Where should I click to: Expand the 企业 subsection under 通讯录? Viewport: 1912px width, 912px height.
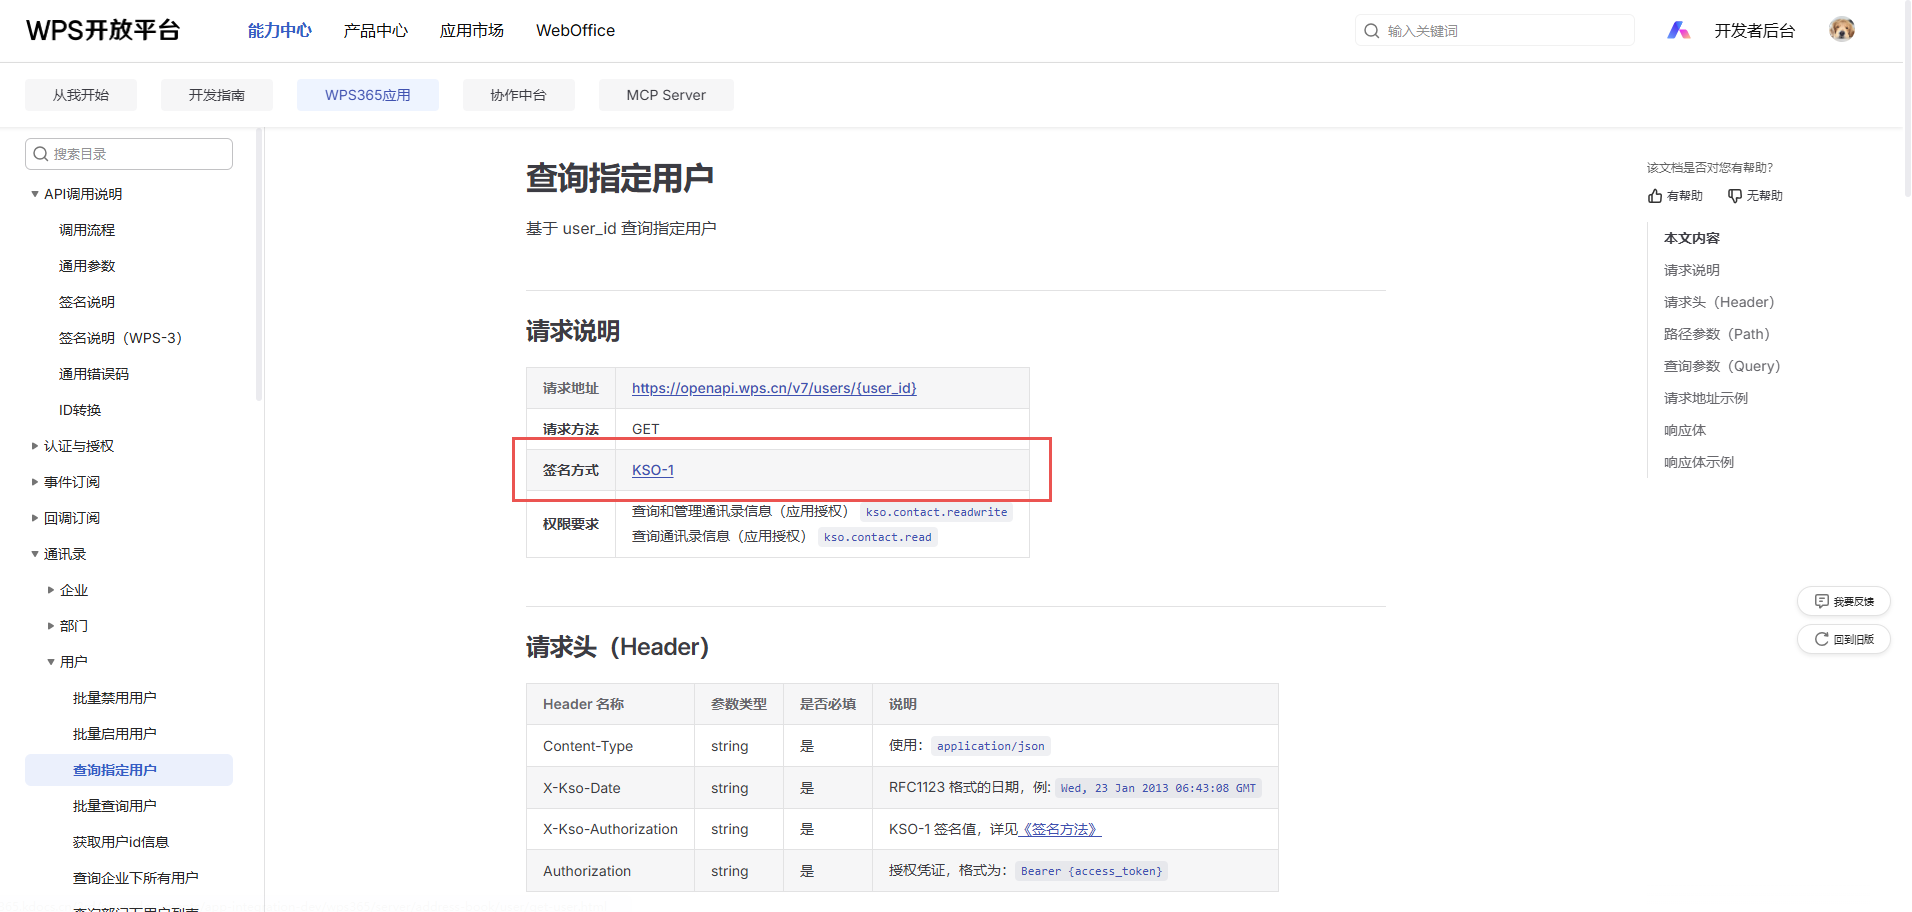tap(51, 590)
